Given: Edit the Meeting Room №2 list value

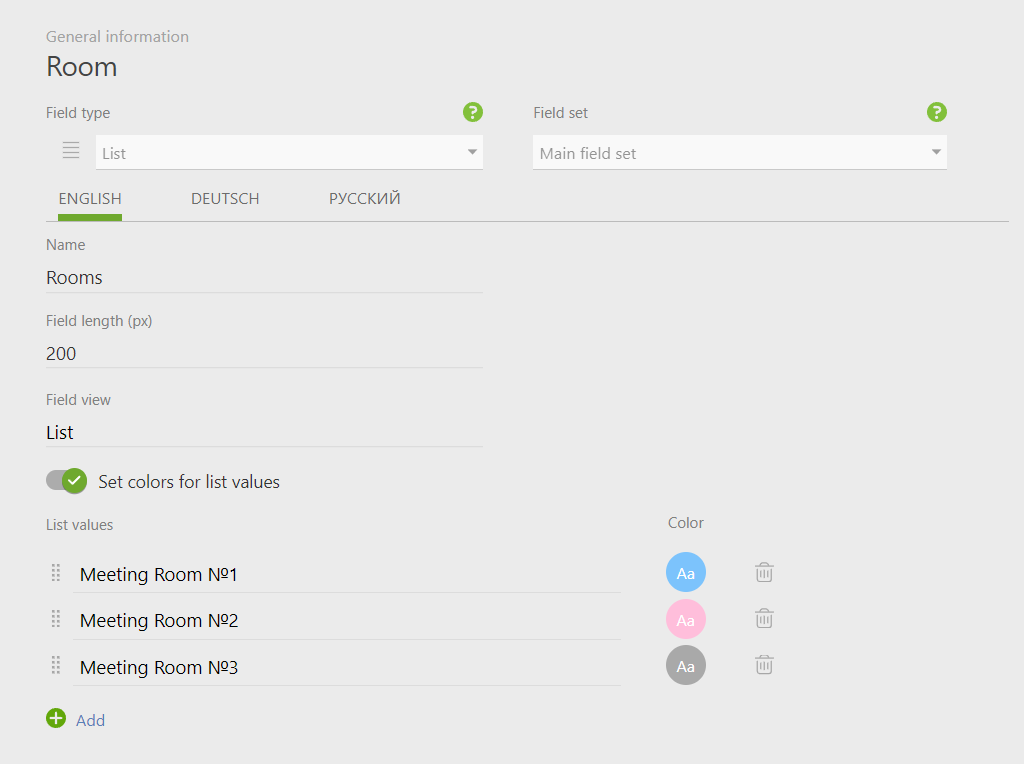Looking at the screenshot, I should click(347, 620).
